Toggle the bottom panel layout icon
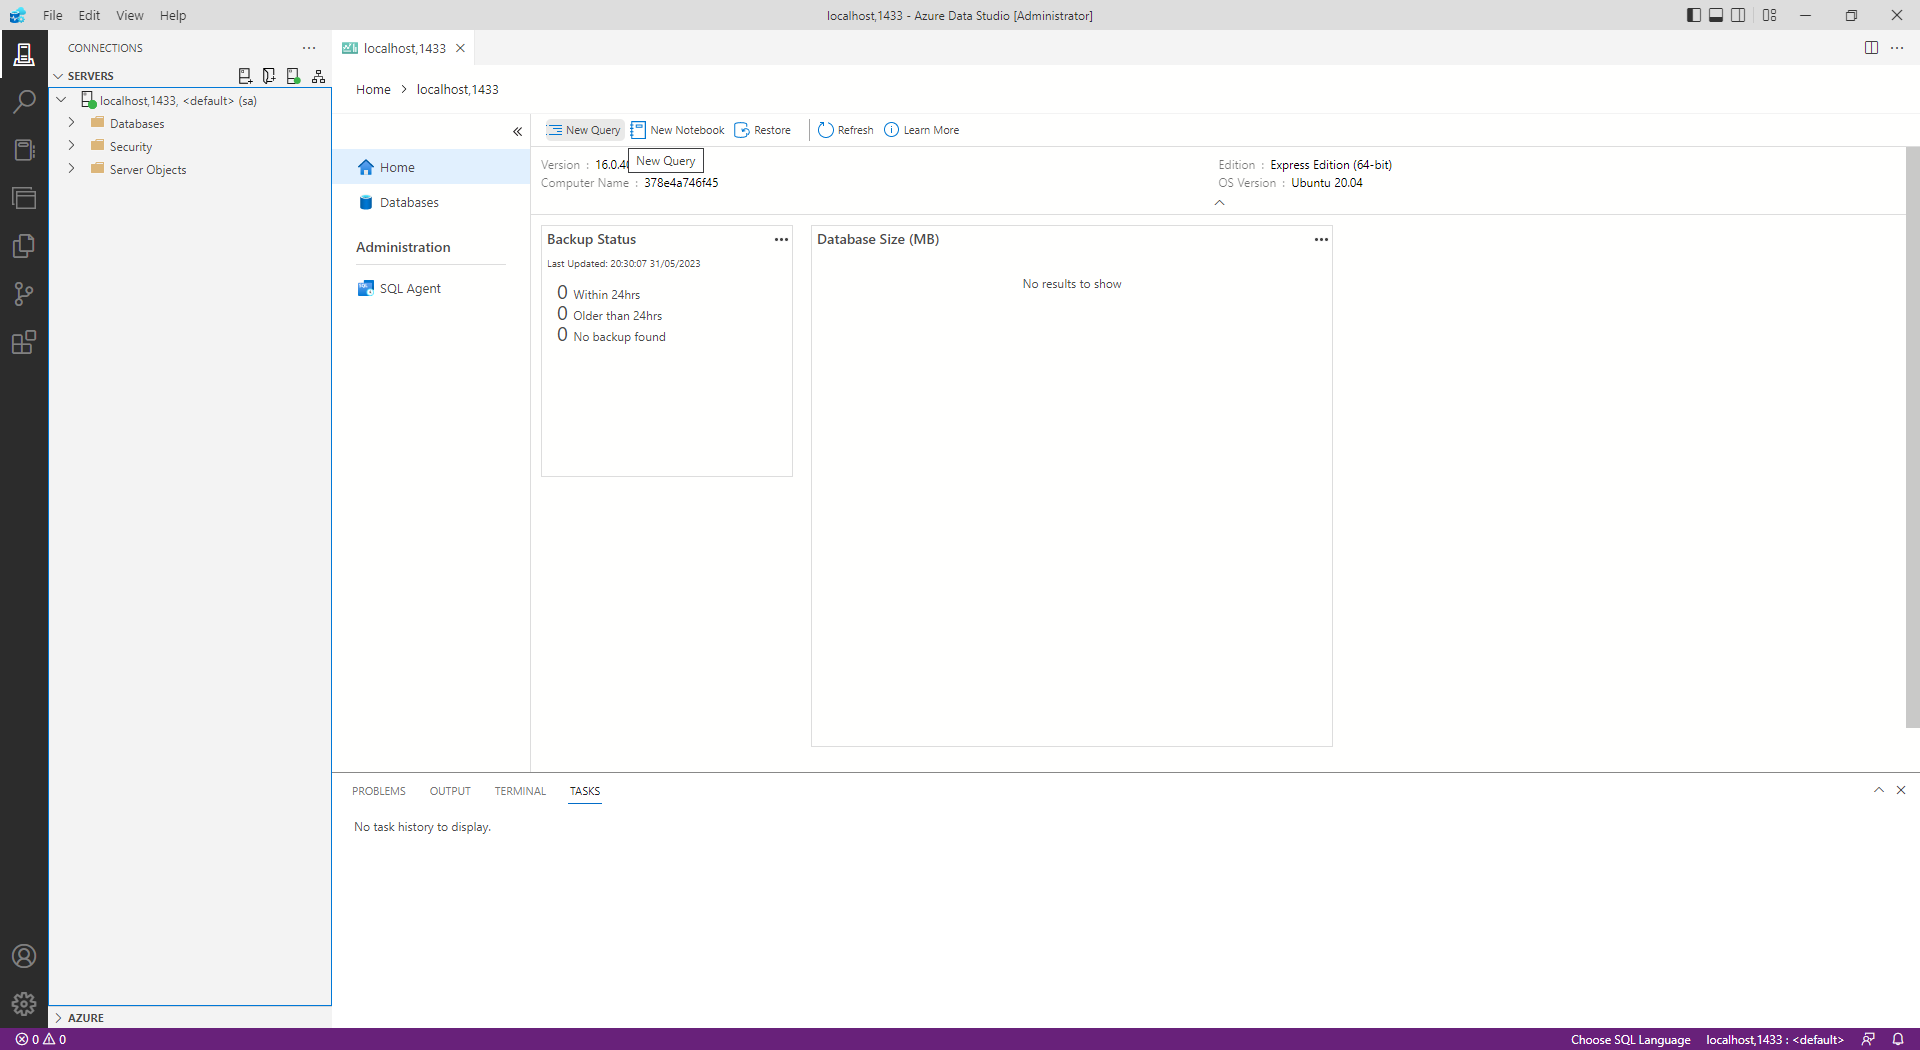Viewport: 1920px width, 1050px height. [x=1716, y=15]
